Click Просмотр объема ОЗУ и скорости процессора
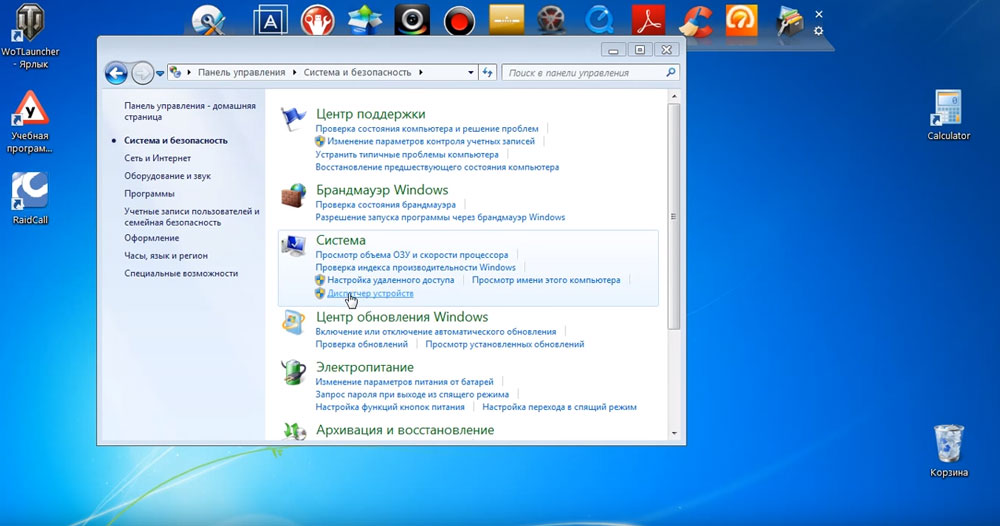This screenshot has width=1000, height=526. [411, 255]
